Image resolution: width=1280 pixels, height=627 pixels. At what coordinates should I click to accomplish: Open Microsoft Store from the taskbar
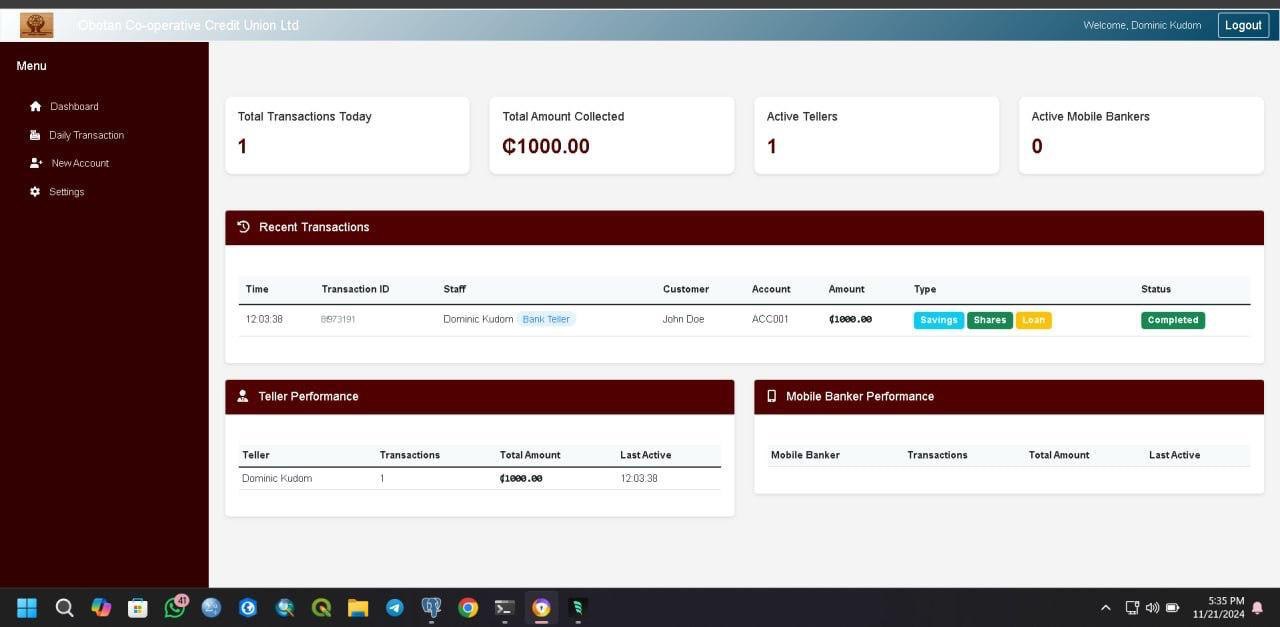138,607
